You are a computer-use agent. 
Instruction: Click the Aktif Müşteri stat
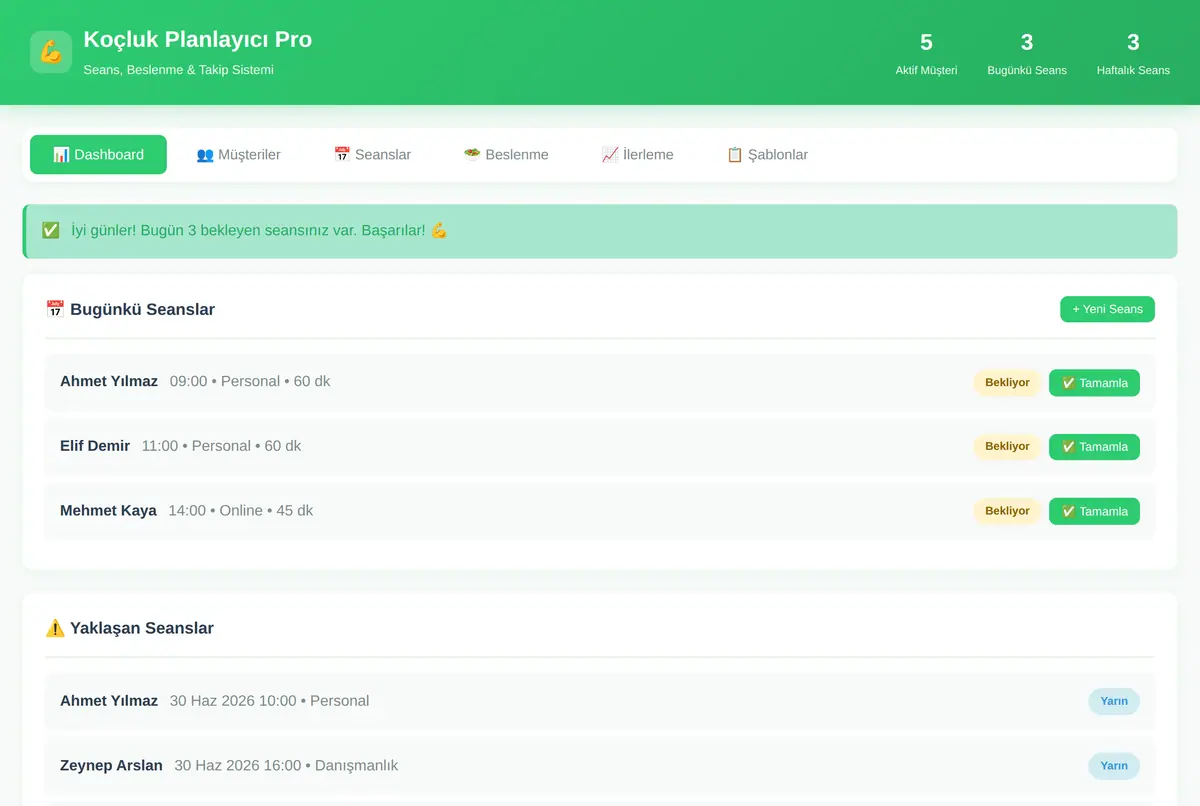[x=926, y=53]
